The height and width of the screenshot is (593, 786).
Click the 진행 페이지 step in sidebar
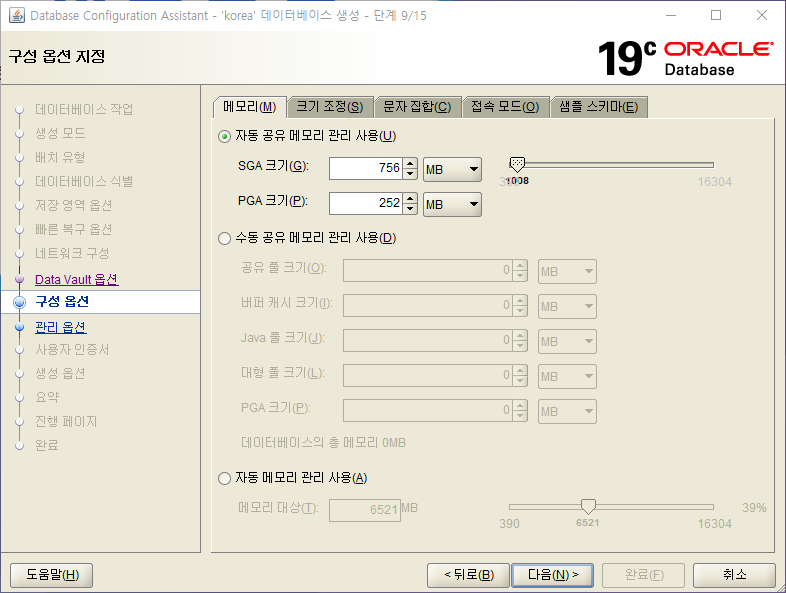point(66,422)
